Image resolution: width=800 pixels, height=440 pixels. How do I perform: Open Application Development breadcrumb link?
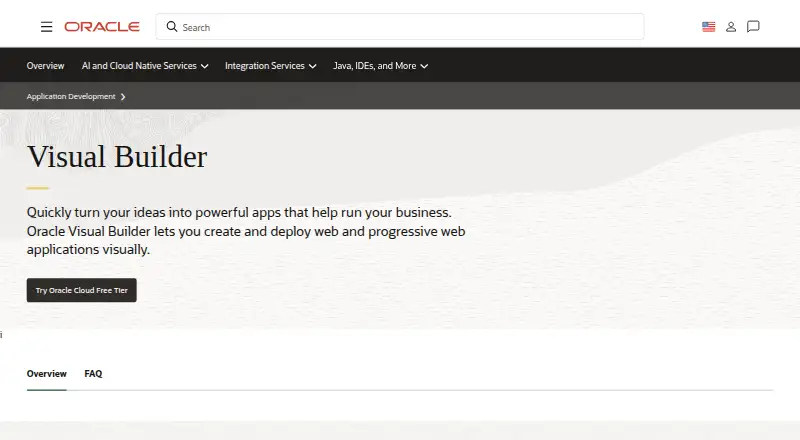71,96
